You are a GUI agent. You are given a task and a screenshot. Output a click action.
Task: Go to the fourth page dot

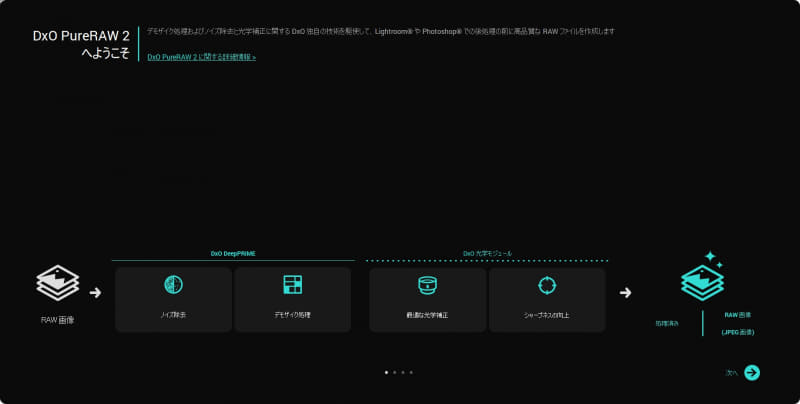[411, 372]
